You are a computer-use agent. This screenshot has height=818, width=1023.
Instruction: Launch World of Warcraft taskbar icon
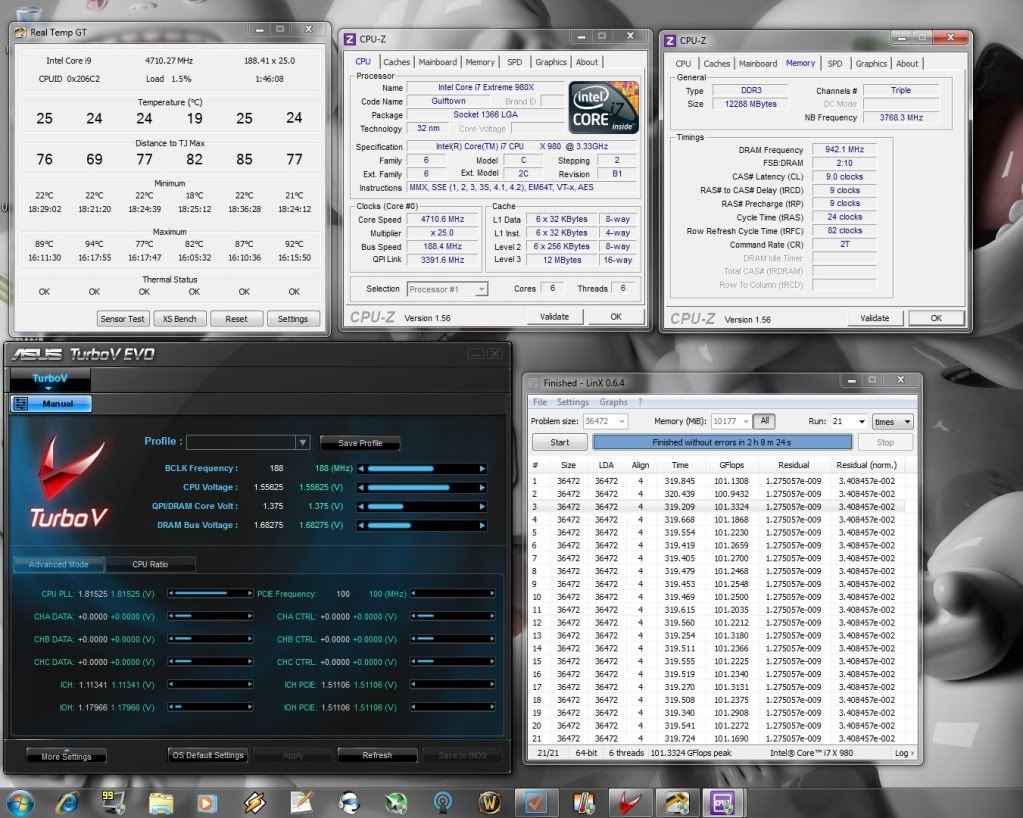[490, 802]
